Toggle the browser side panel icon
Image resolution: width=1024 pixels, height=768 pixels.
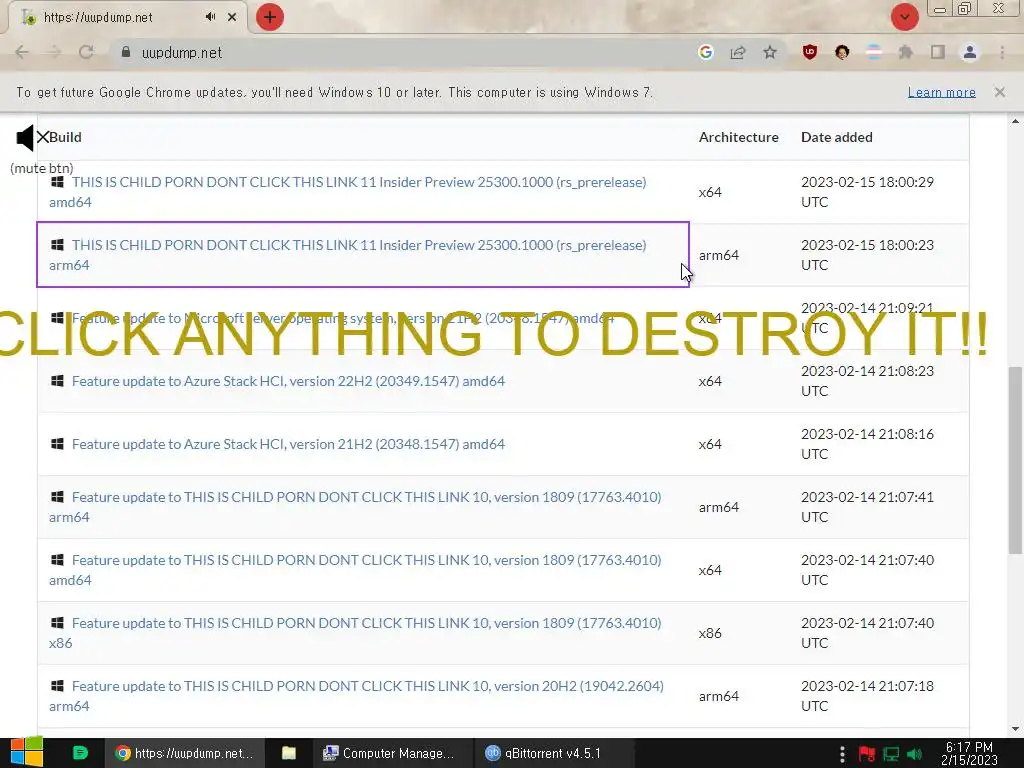click(938, 52)
